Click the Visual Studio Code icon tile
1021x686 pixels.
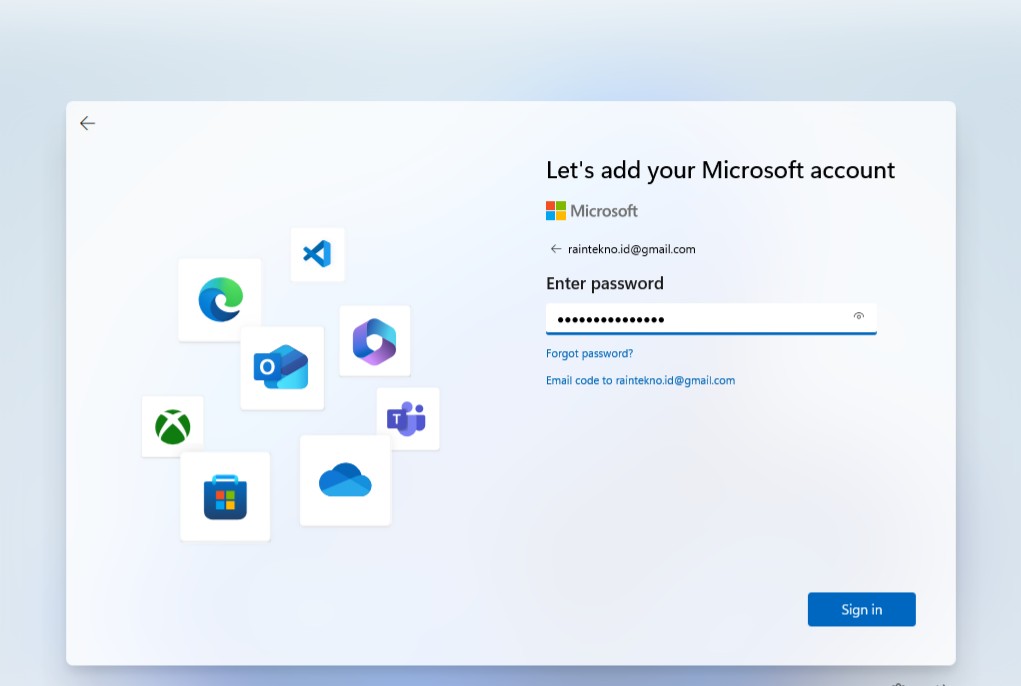(x=317, y=254)
